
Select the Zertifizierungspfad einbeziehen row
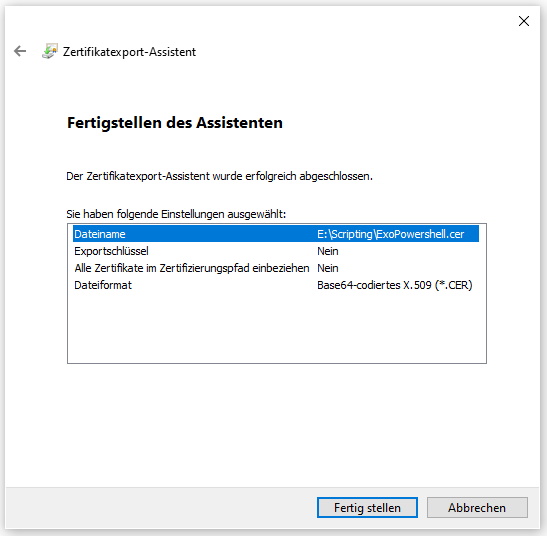276,268
